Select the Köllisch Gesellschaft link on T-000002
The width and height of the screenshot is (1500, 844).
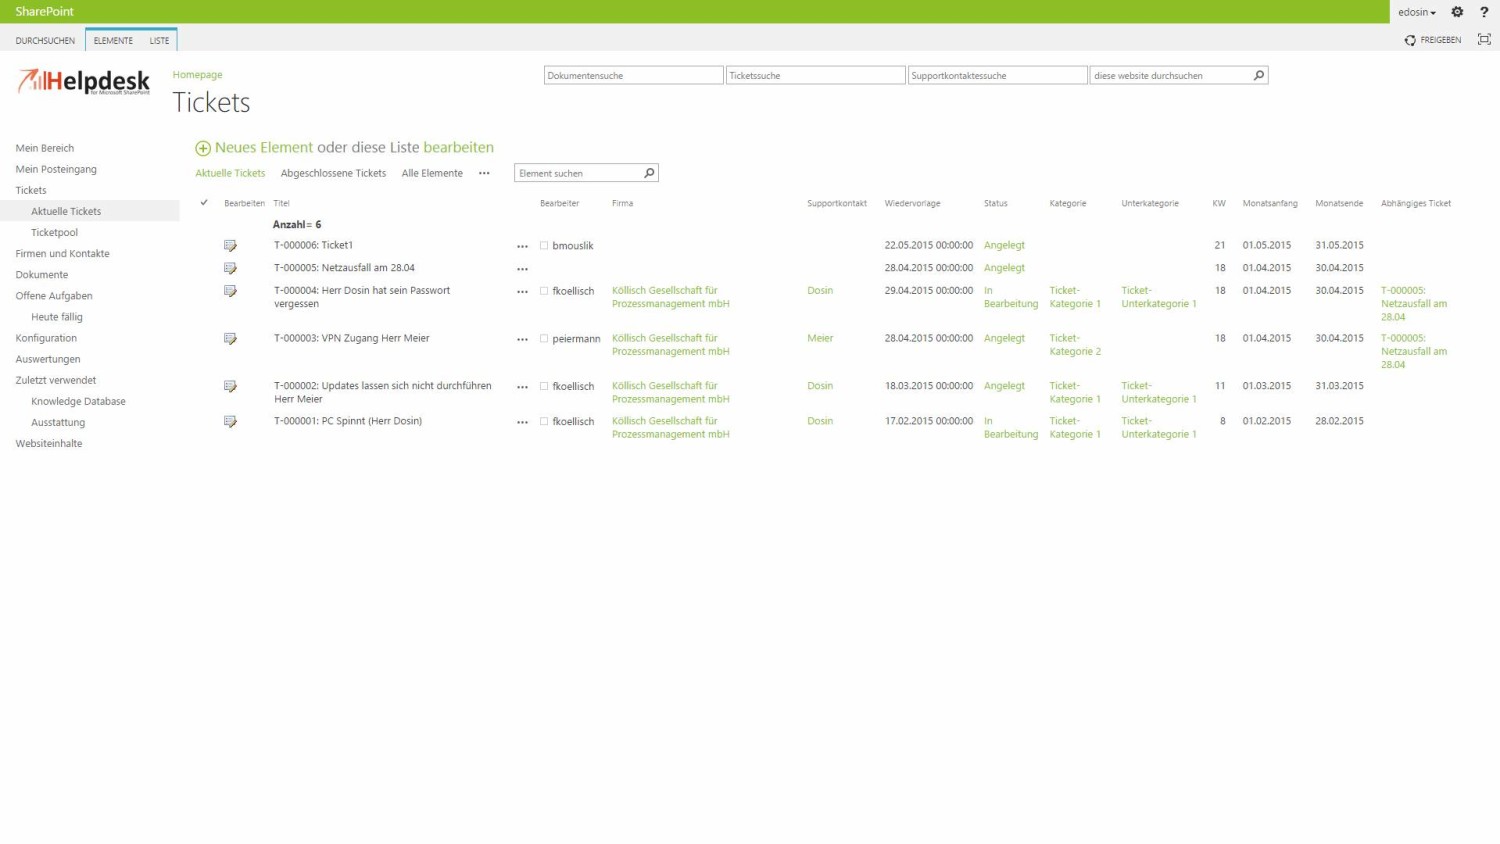664,385
